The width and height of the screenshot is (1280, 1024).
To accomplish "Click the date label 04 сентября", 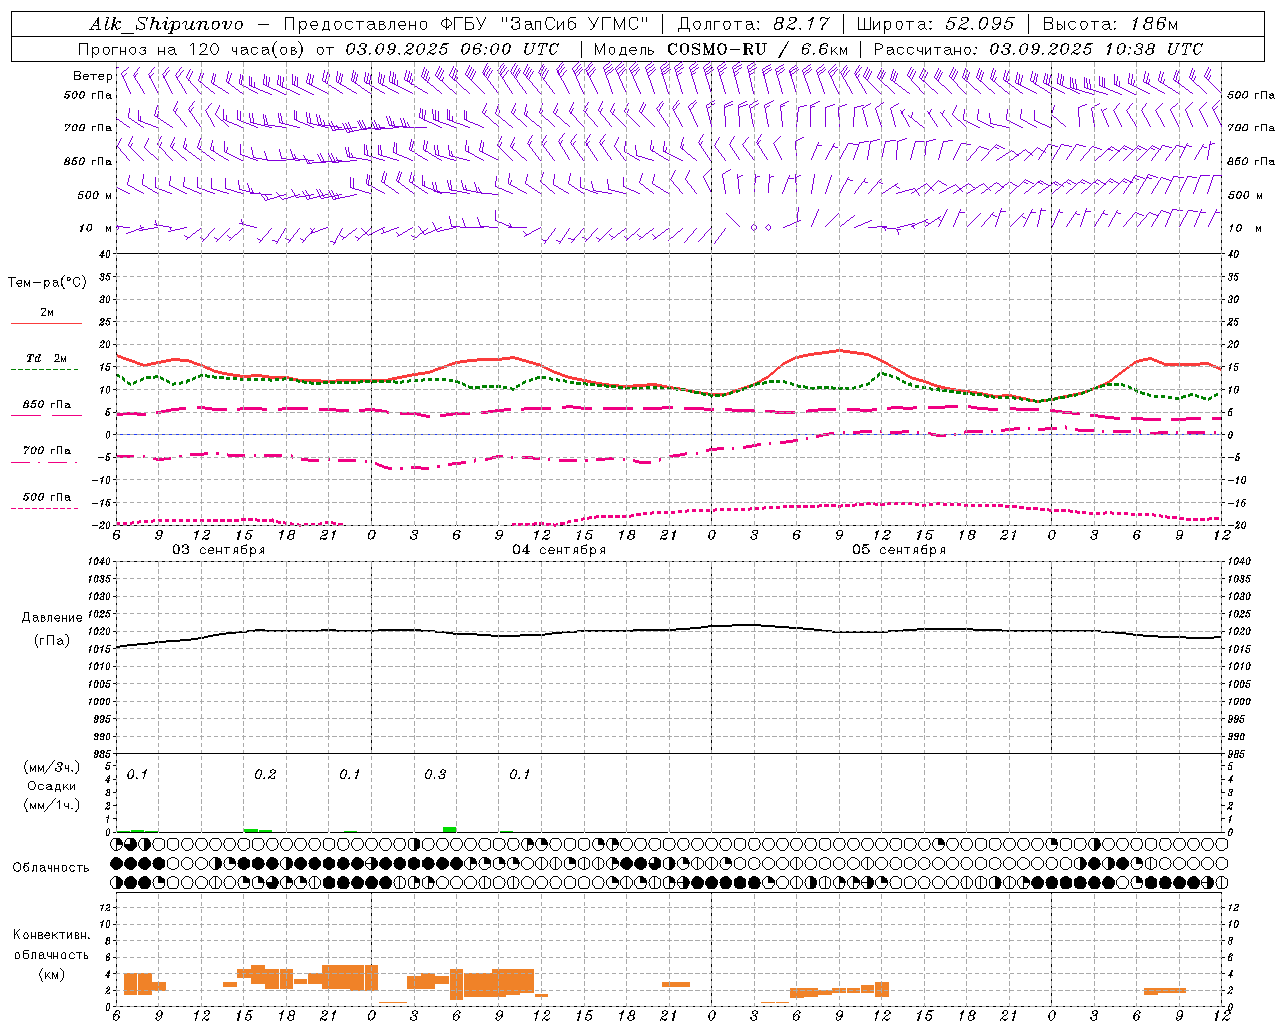I will tap(558, 550).
